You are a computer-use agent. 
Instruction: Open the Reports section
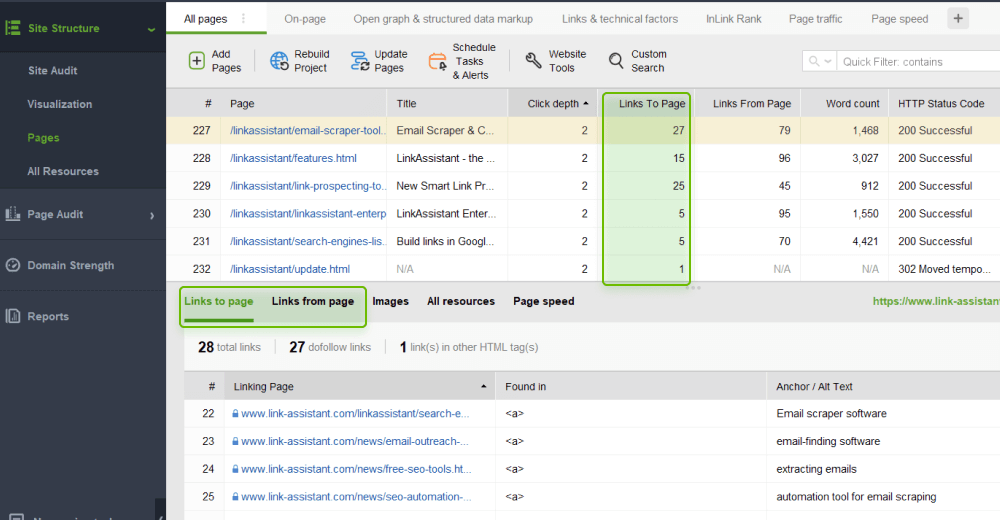click(x=48, y=316)
